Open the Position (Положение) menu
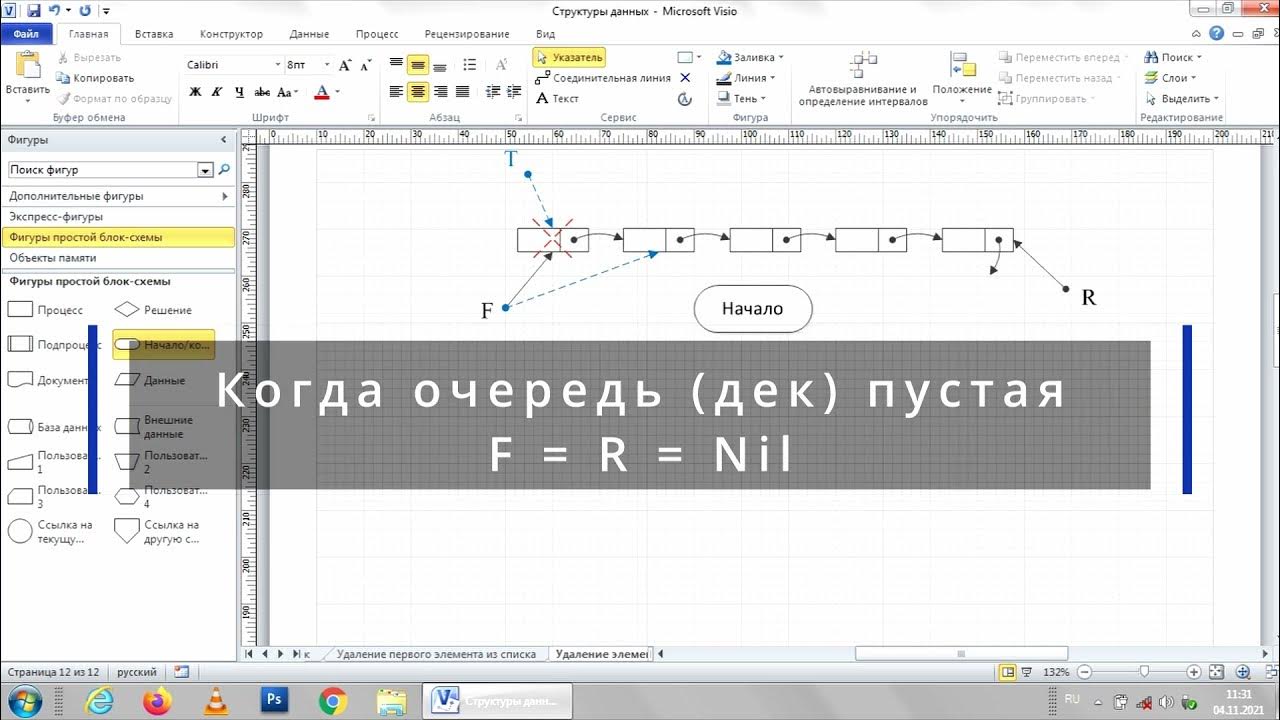 [x=962, y=77]
